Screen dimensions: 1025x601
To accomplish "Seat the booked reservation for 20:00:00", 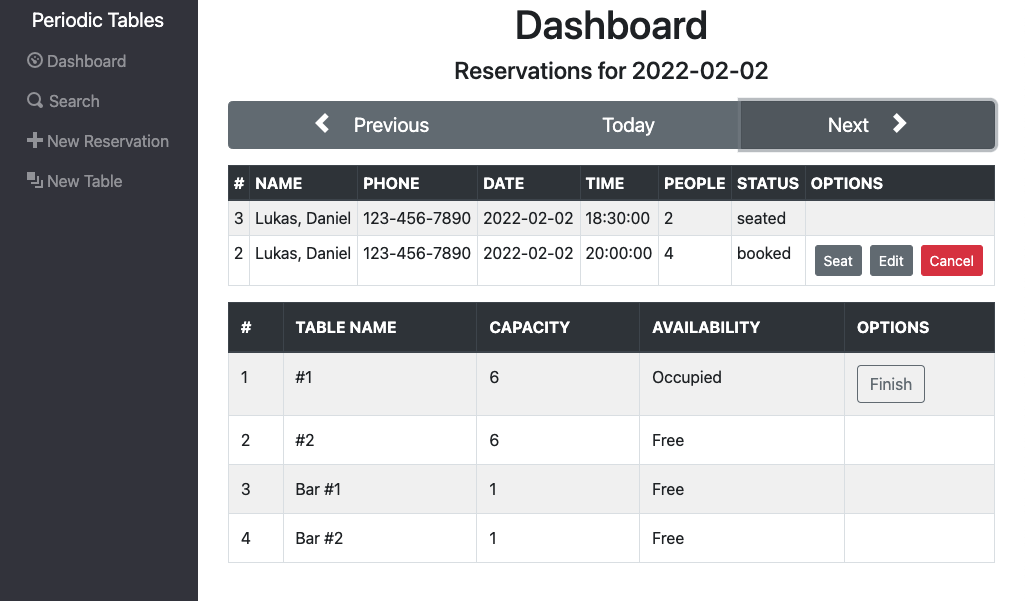I will coord(838,261).
